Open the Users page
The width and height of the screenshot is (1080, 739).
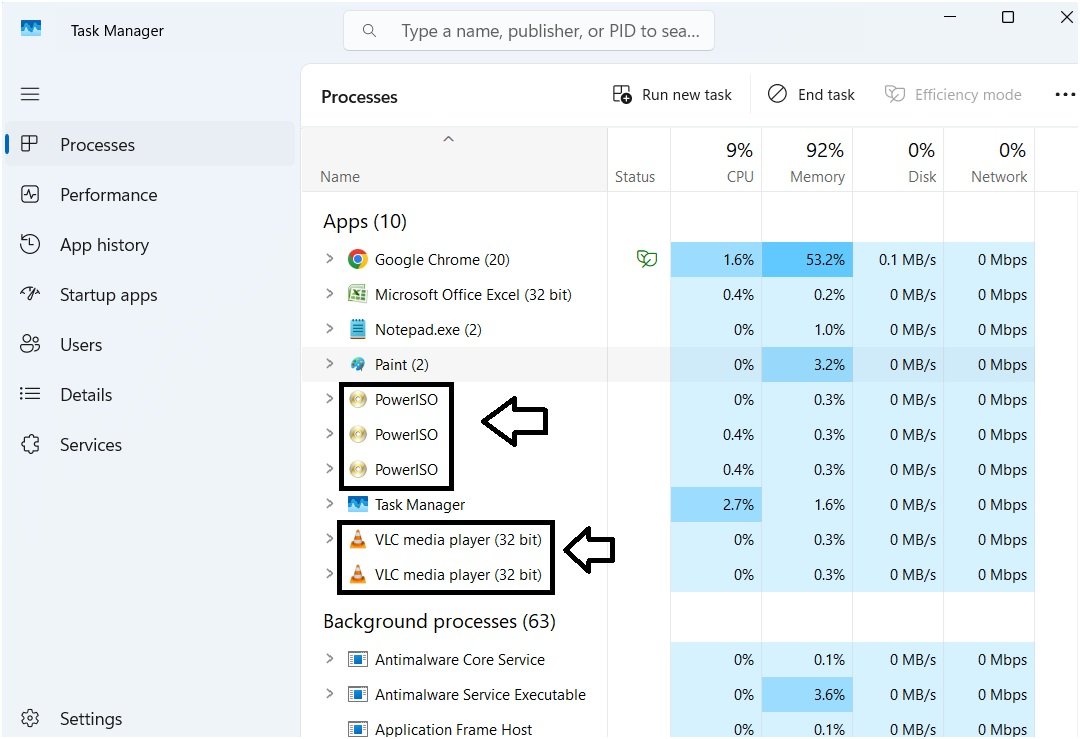150,344
